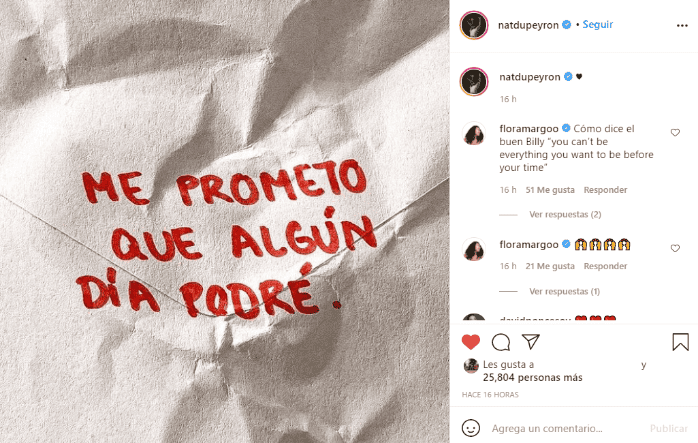Reply to floramargoo's emoji comment

(605, 266)
